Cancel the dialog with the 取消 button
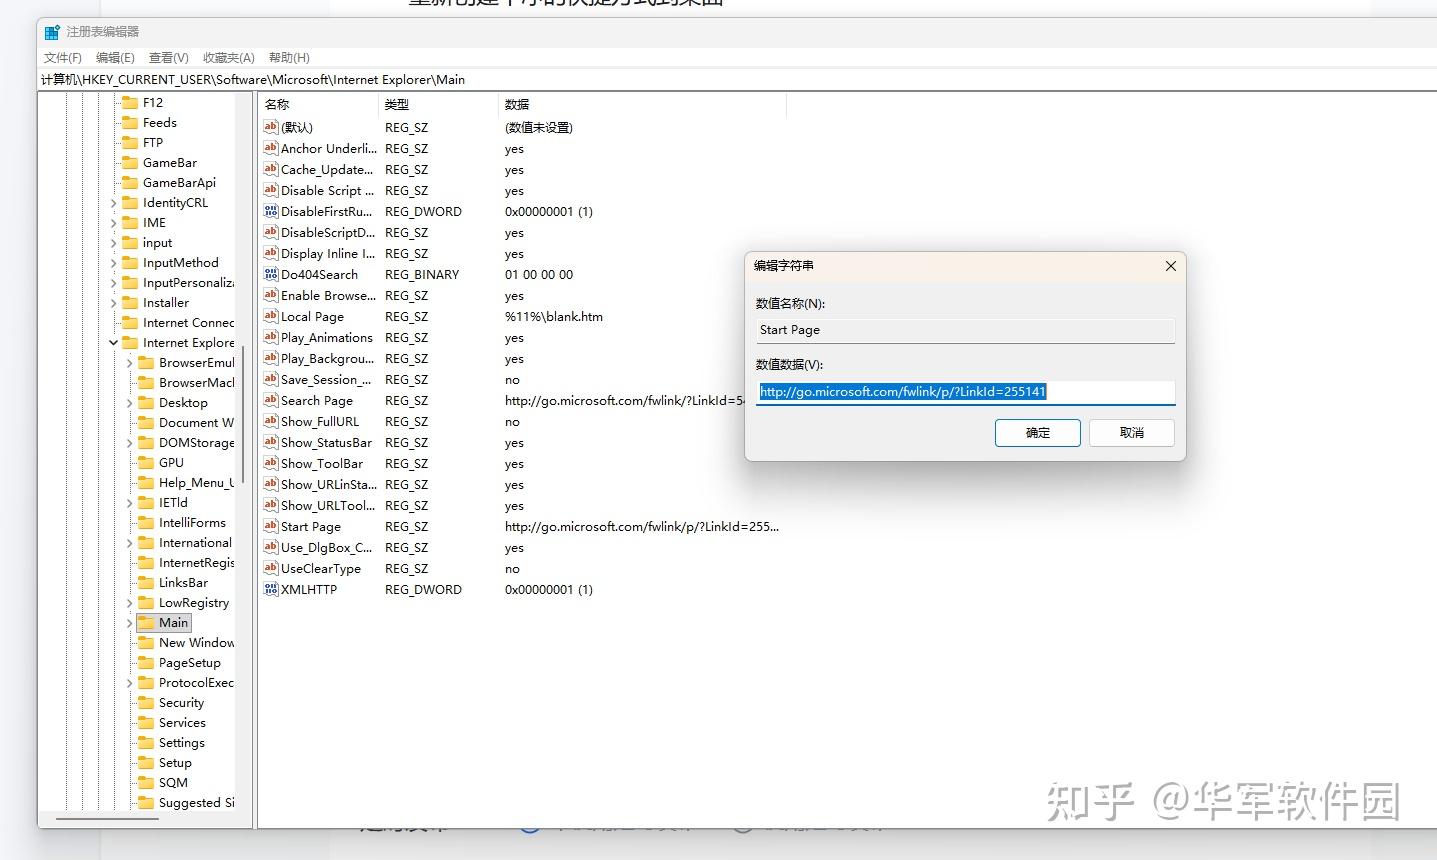This screenshot has width=1437, height=860. point(1132,433)
